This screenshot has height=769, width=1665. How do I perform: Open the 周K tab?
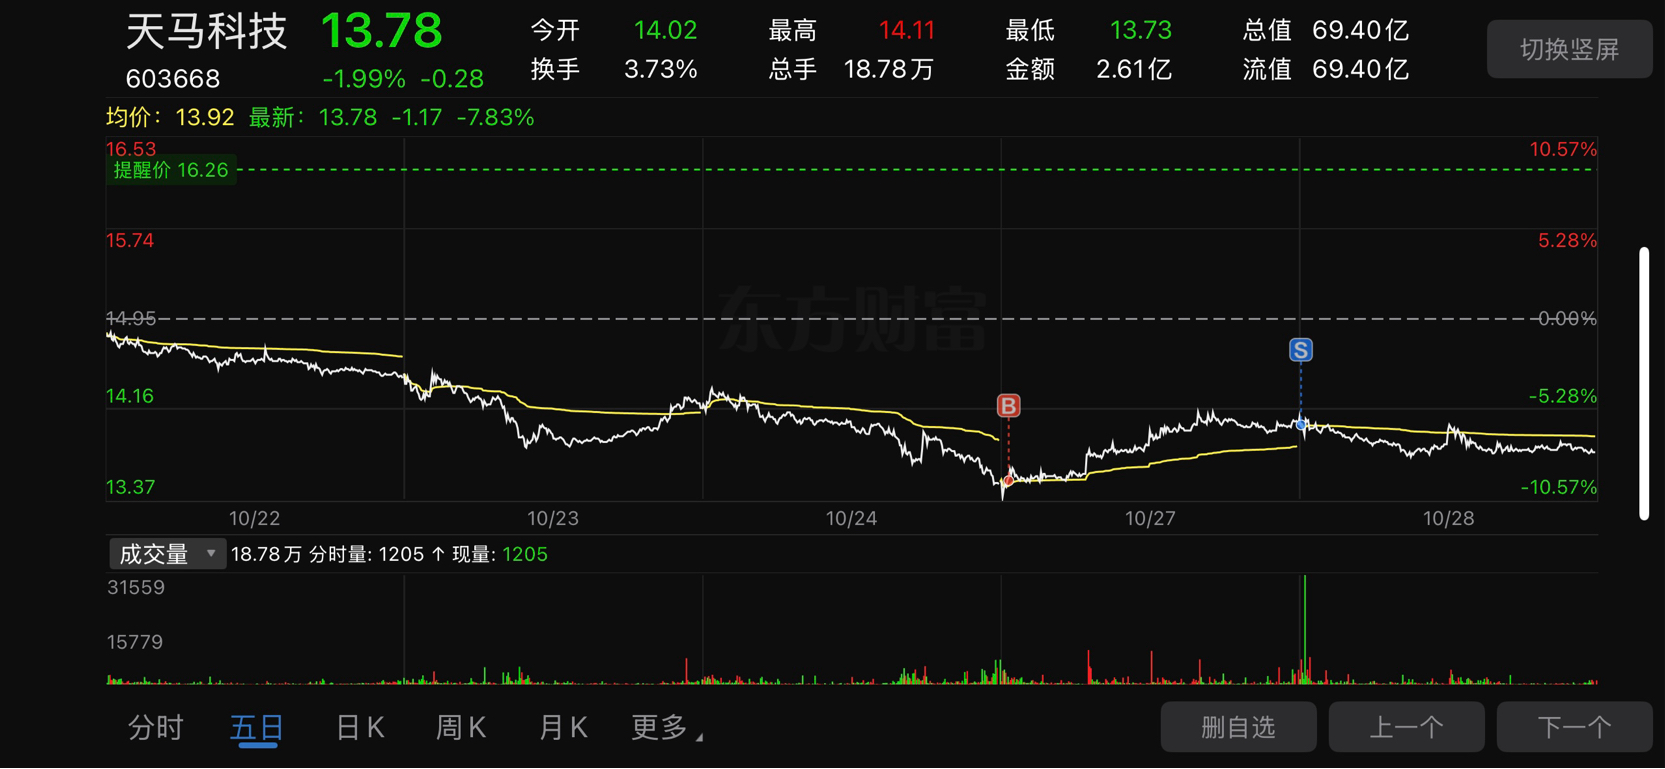[x=461, y=727]
